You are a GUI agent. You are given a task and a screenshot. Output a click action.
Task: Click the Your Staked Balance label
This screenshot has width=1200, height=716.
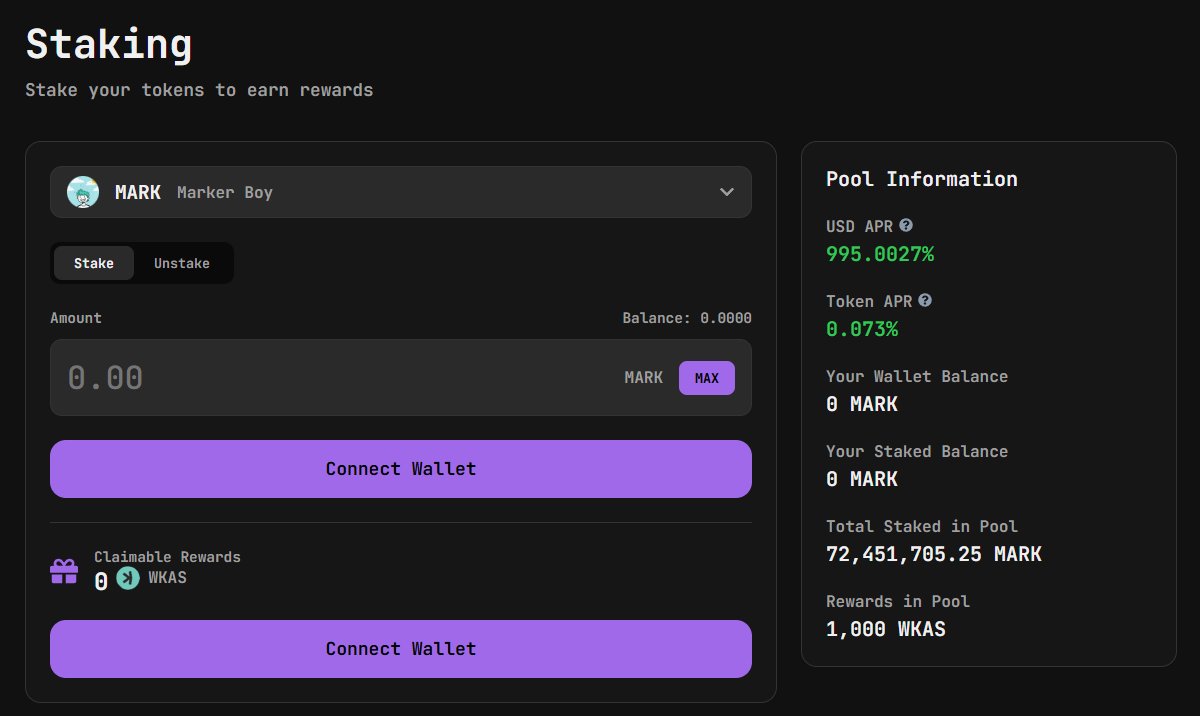917,452
